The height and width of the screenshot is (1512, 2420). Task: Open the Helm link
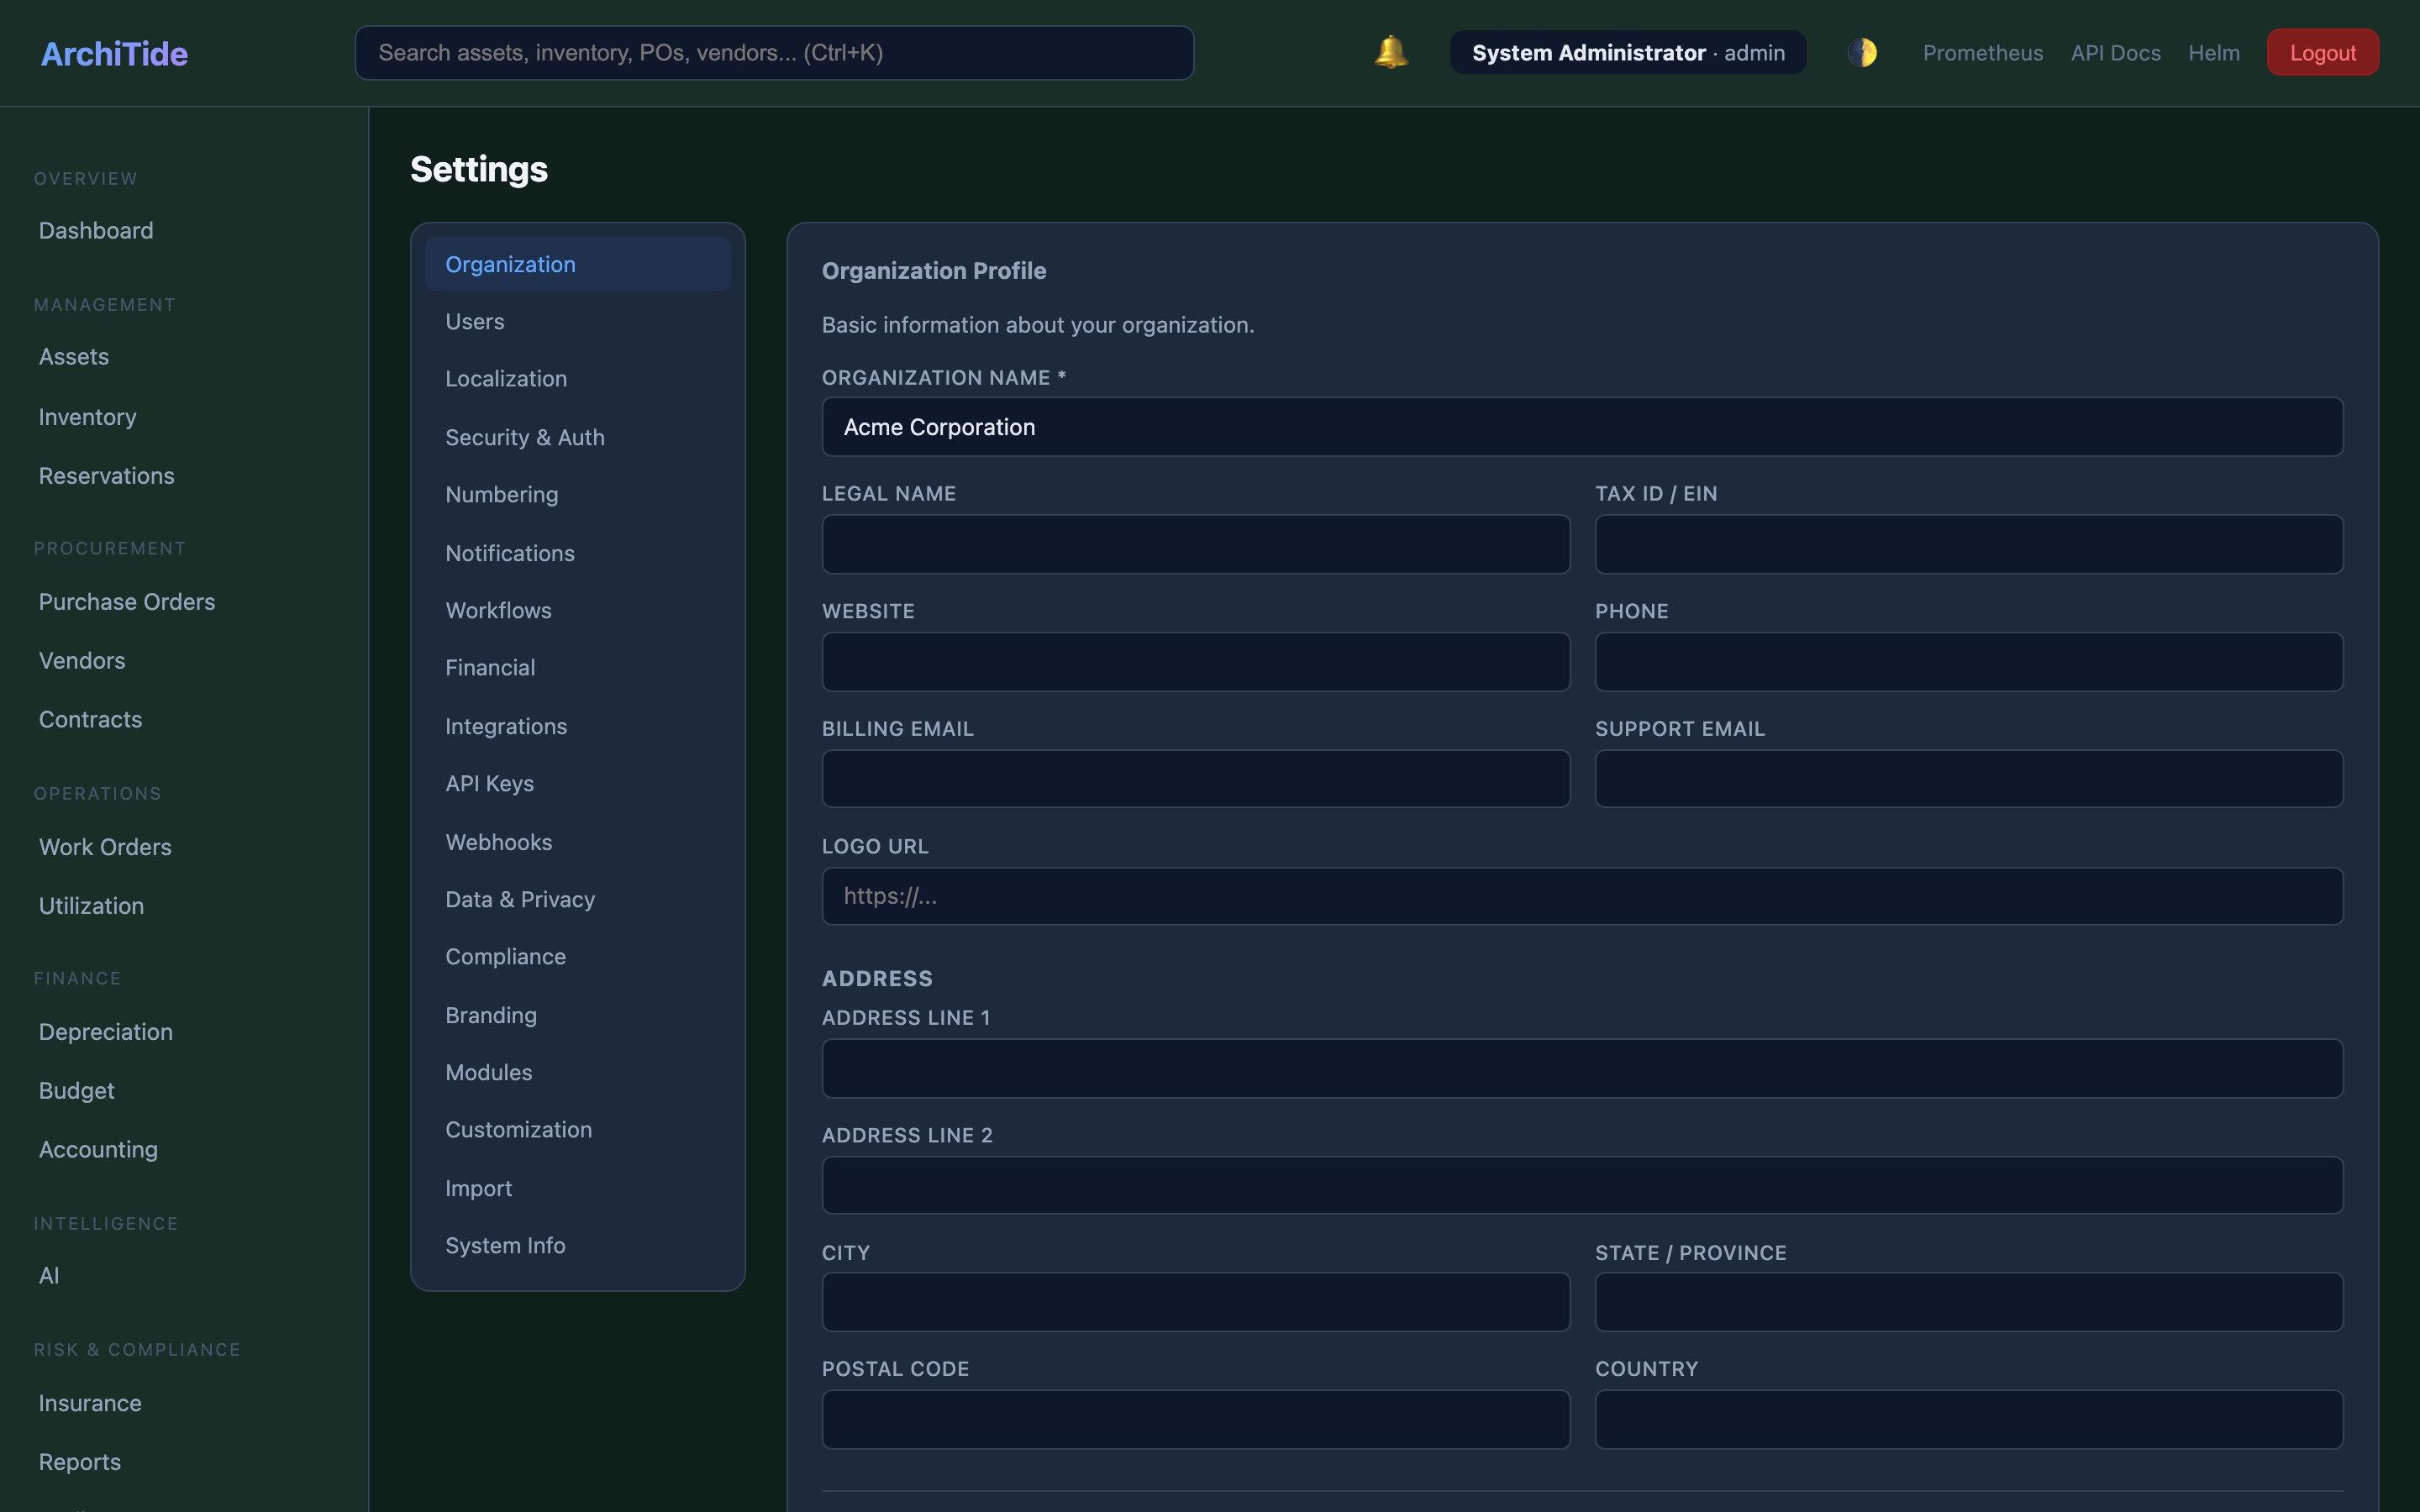pyautogui.click(x=2214, y=52)
